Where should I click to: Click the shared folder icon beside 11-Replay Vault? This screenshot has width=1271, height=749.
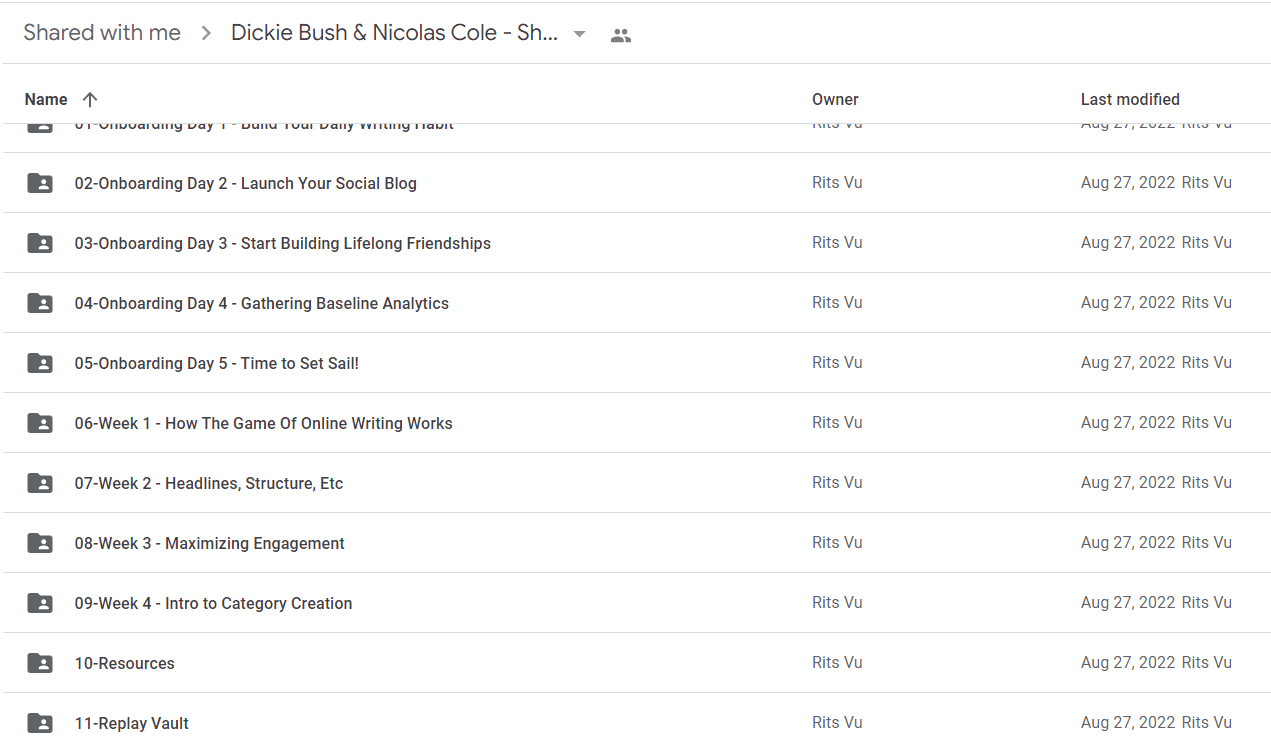40,723
